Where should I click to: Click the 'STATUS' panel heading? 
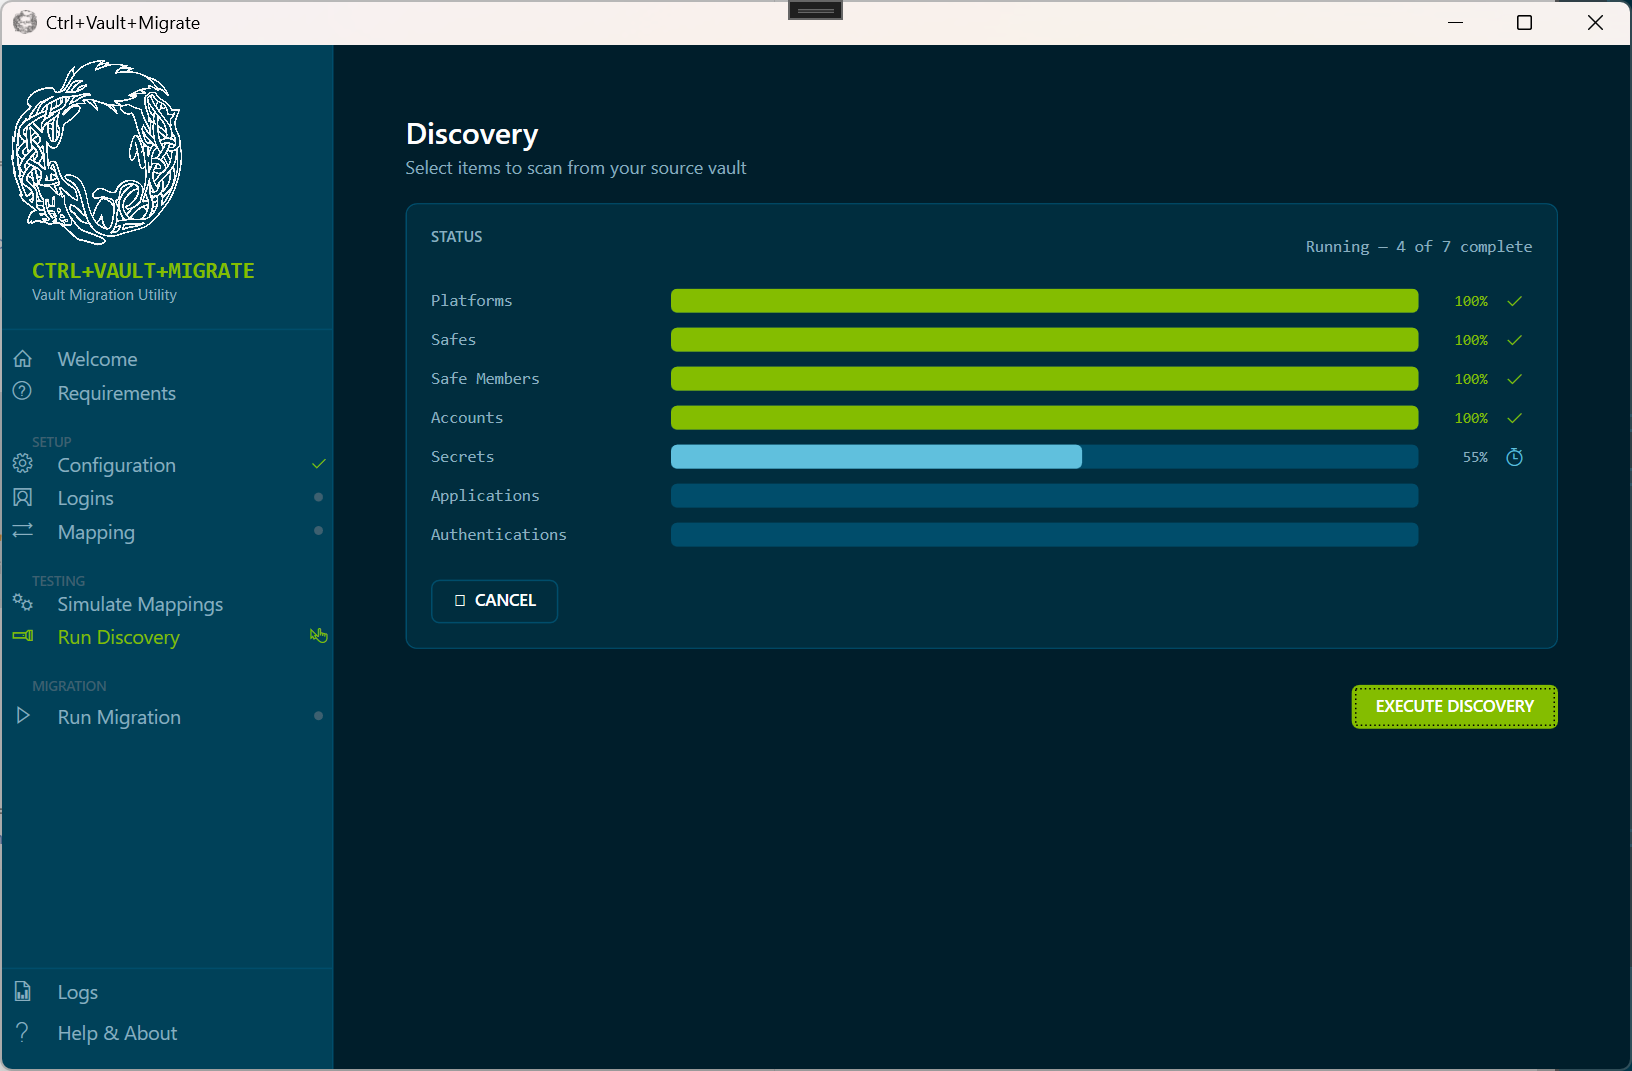pyautogui.click(x=456, y=237)
